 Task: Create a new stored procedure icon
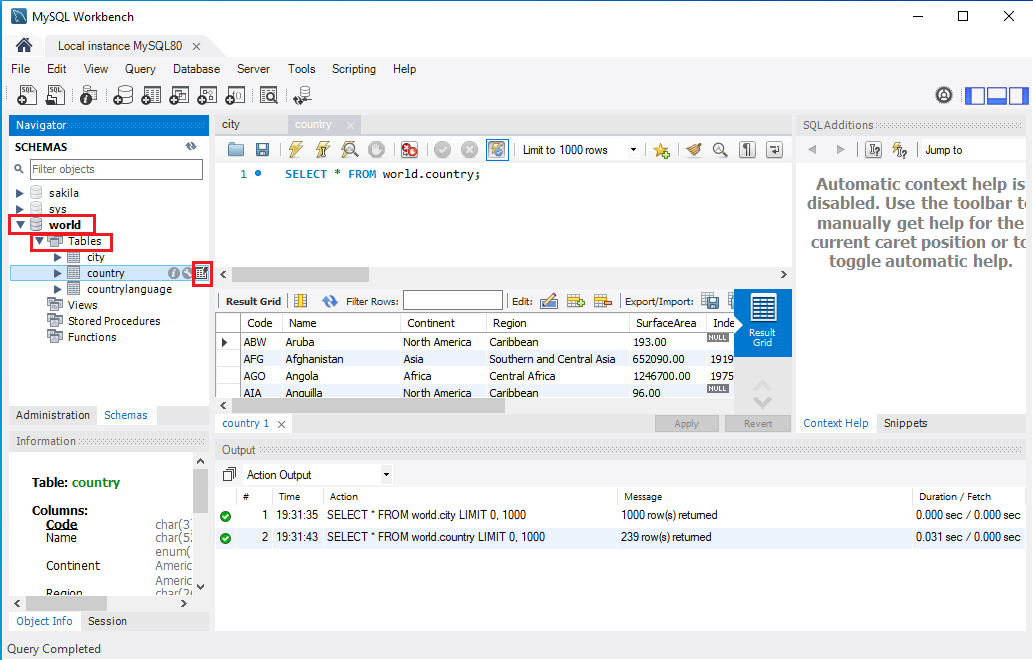coord(207,96)
